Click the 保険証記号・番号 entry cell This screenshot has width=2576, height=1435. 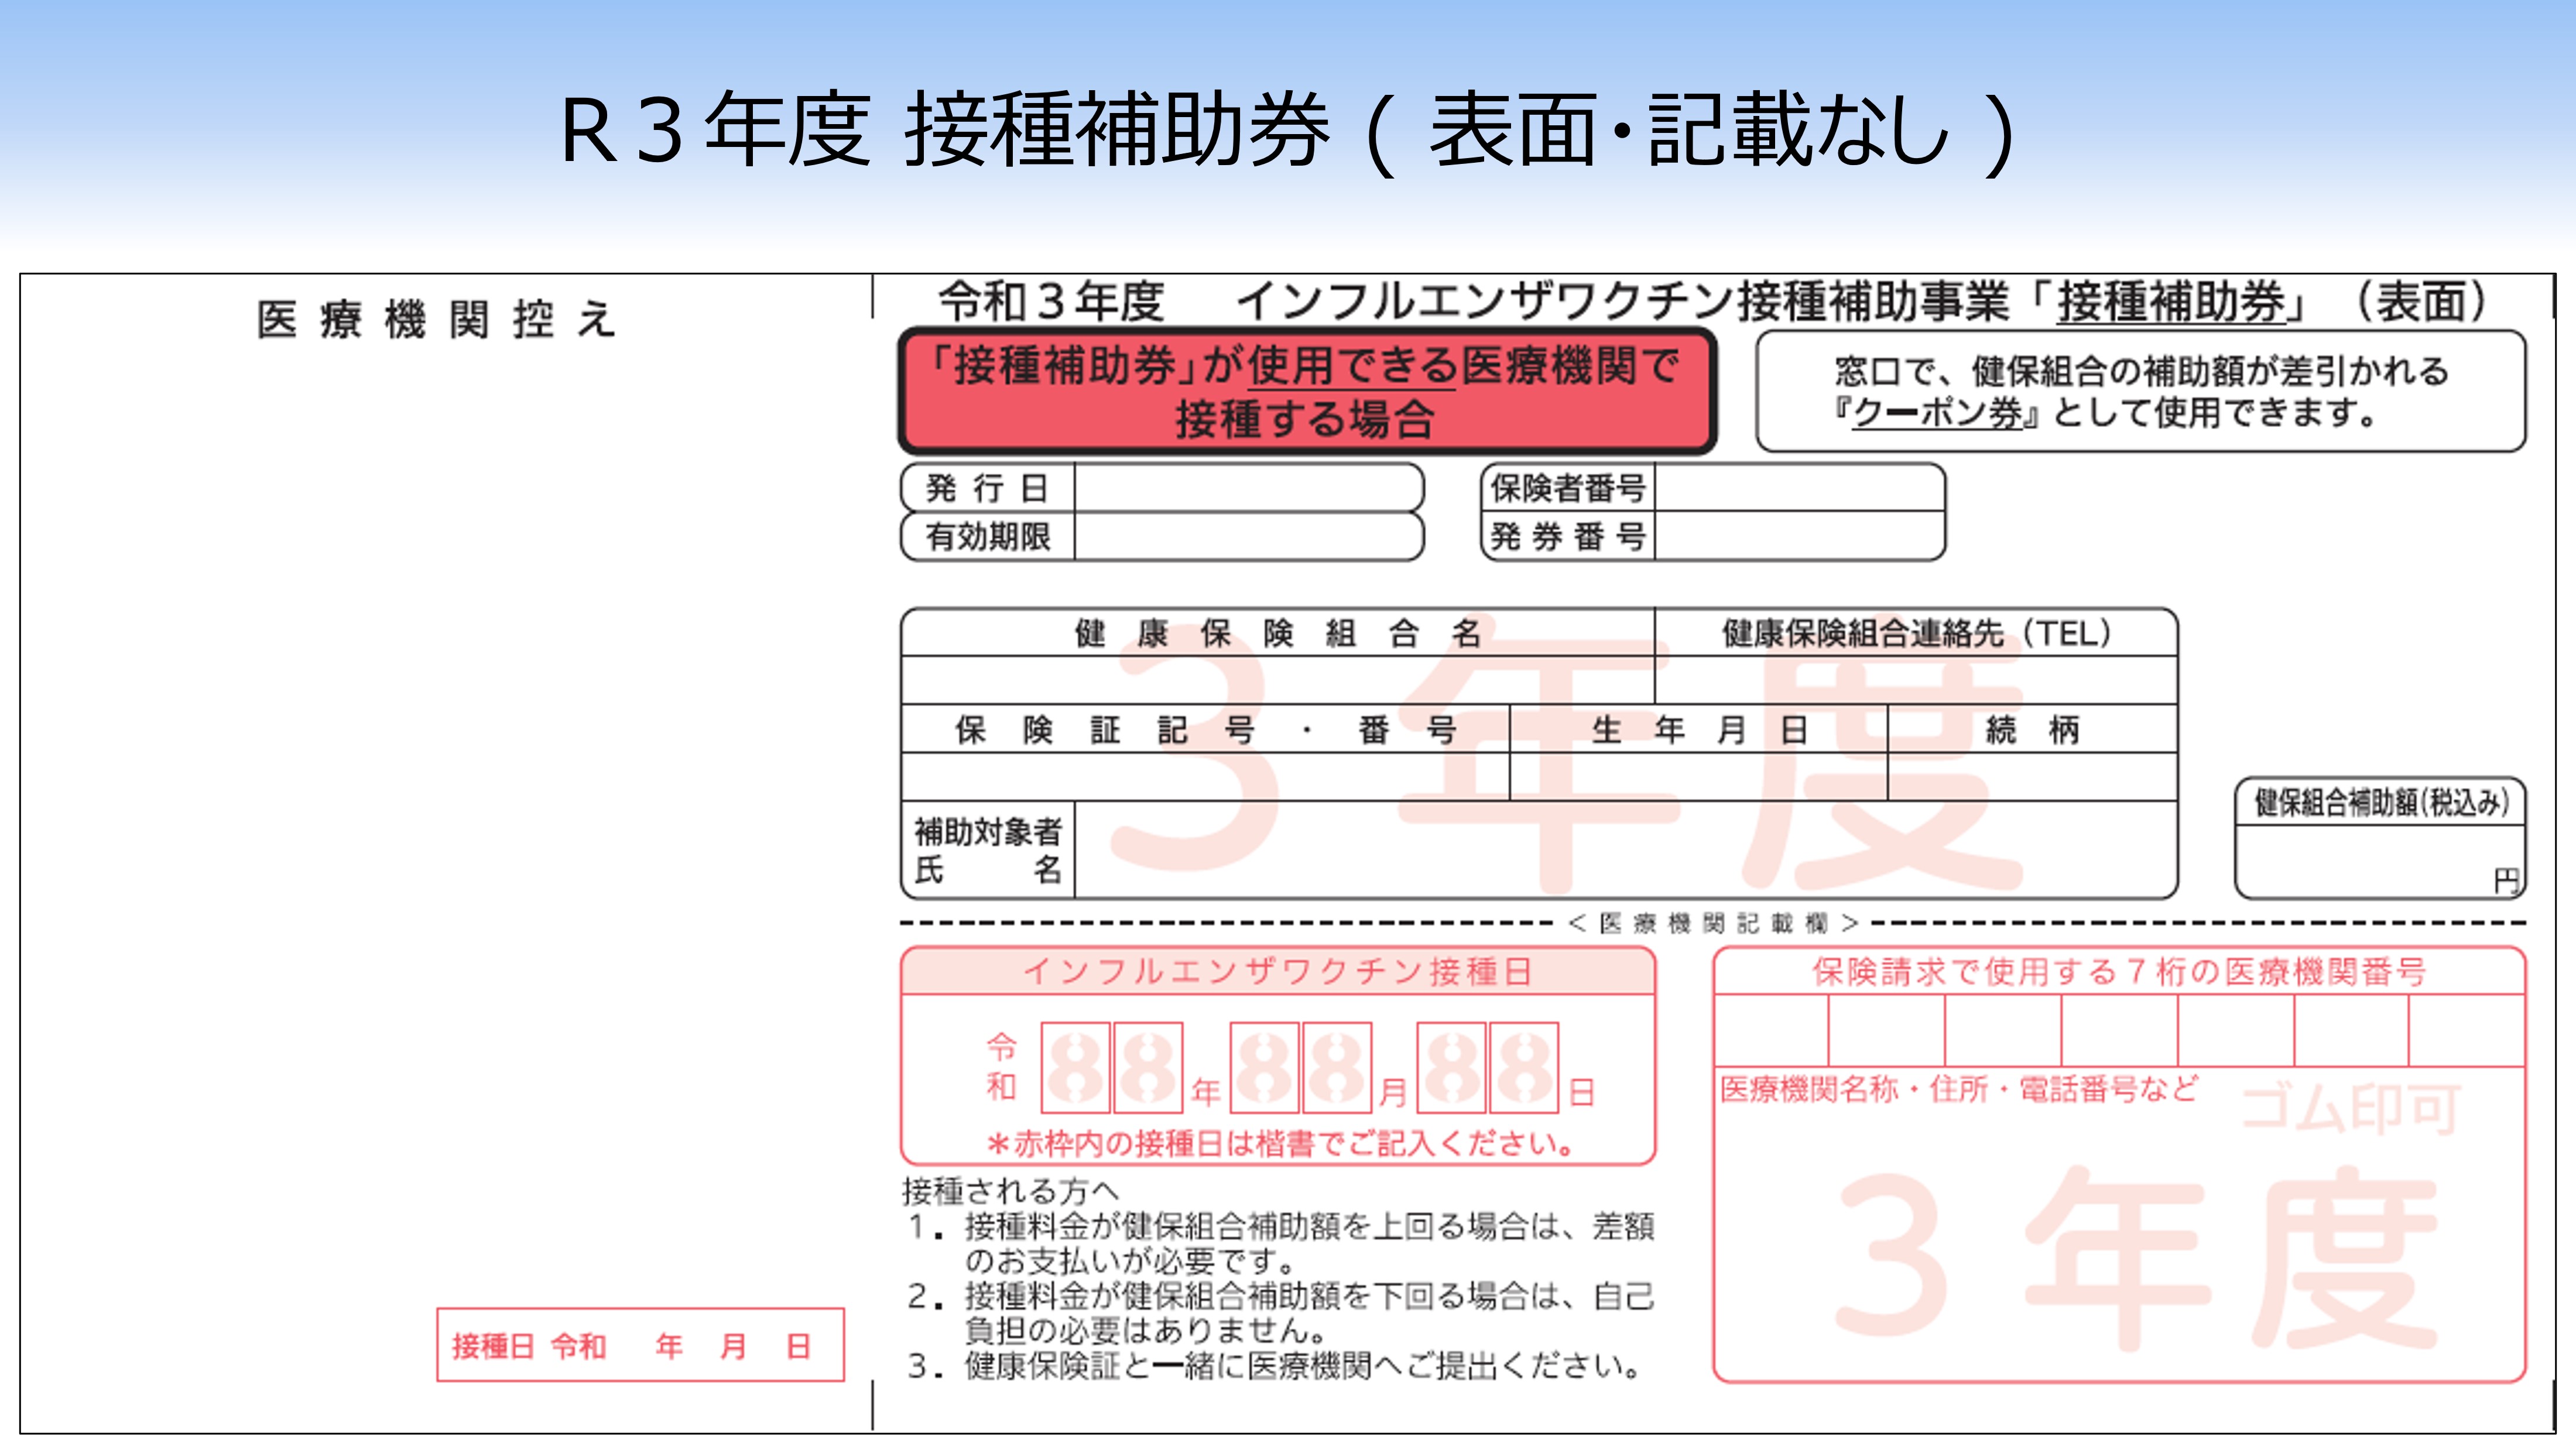[x=1204, y=777]
